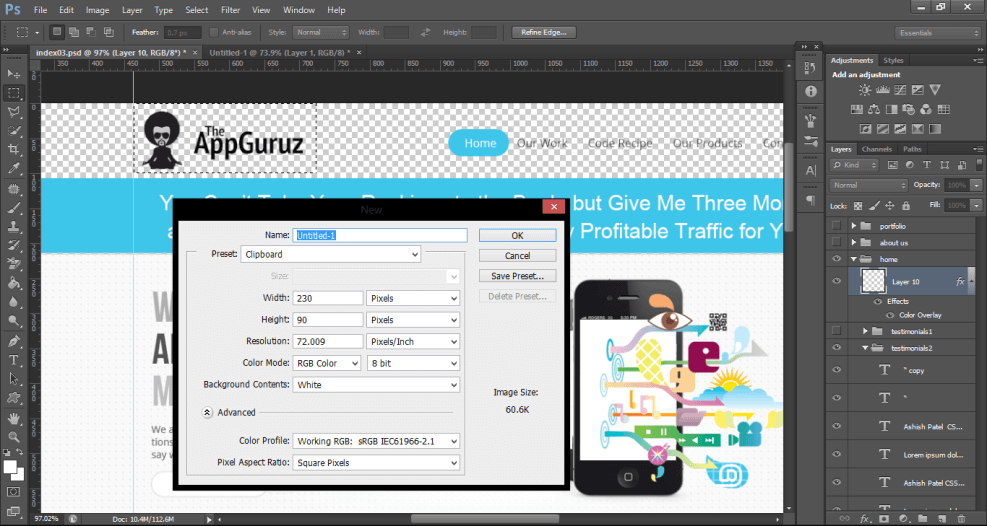Viewport: 987px width, 526px height.
Task: Click the Refine Edge... button
Action: tap(544, 32)
